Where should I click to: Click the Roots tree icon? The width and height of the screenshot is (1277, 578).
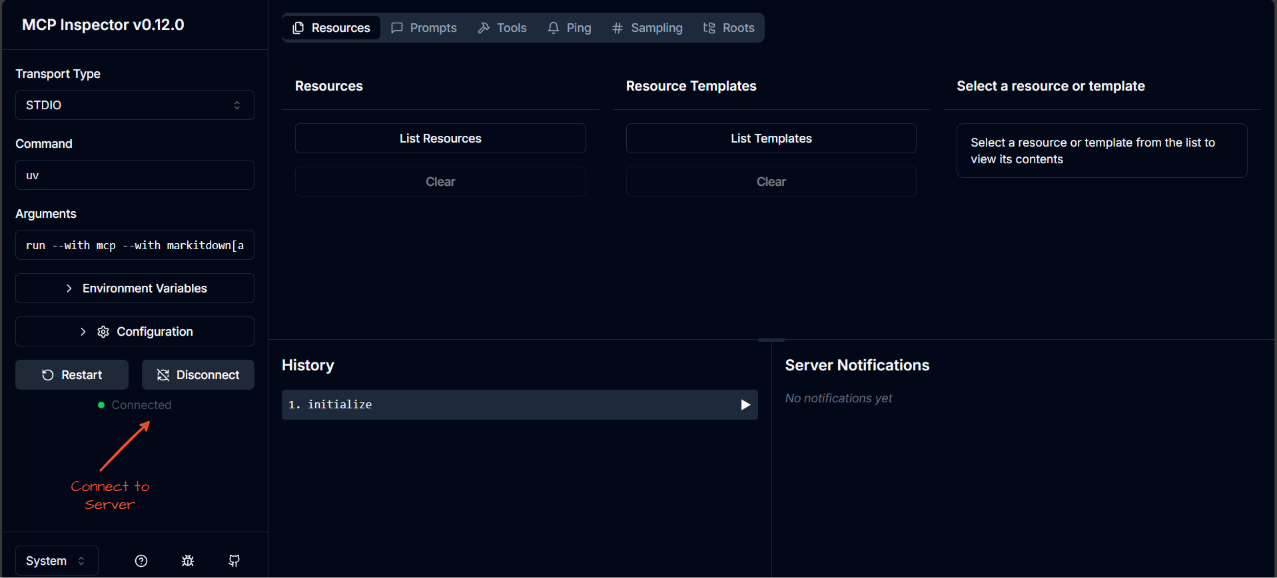708,27
